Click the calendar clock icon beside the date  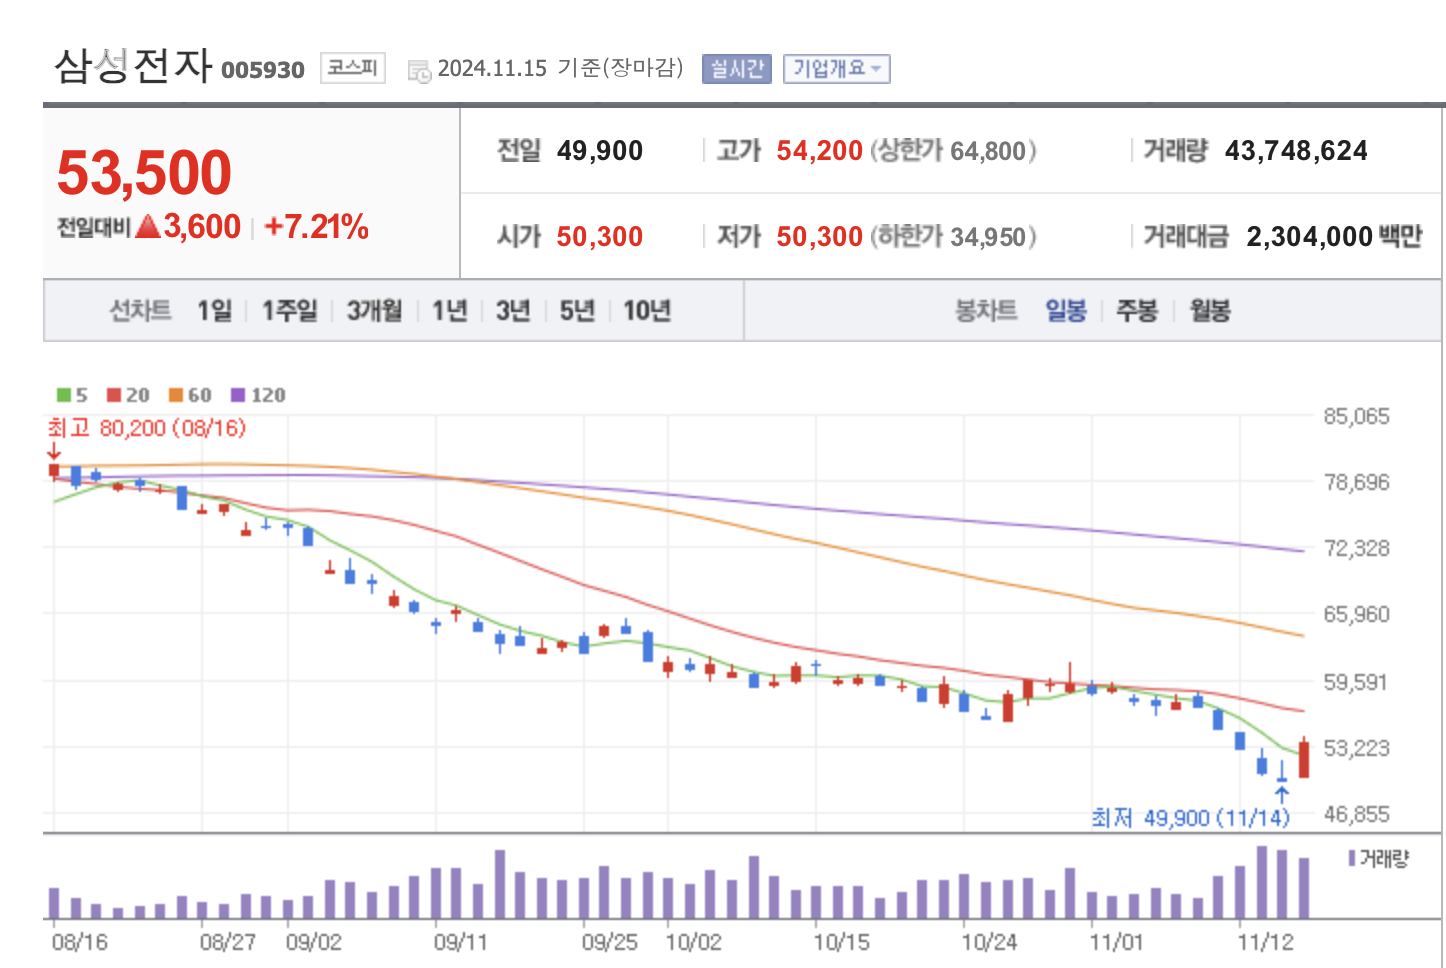click(x=419, y=70)
